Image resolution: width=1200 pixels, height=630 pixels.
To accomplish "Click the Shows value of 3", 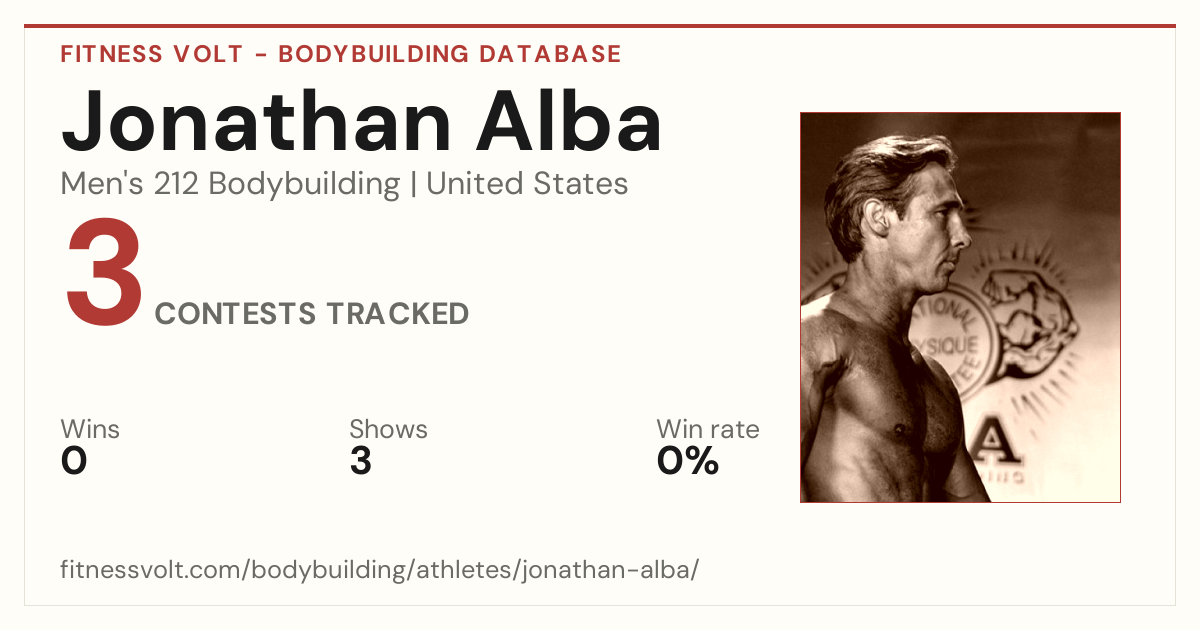I will coord(361,461).
